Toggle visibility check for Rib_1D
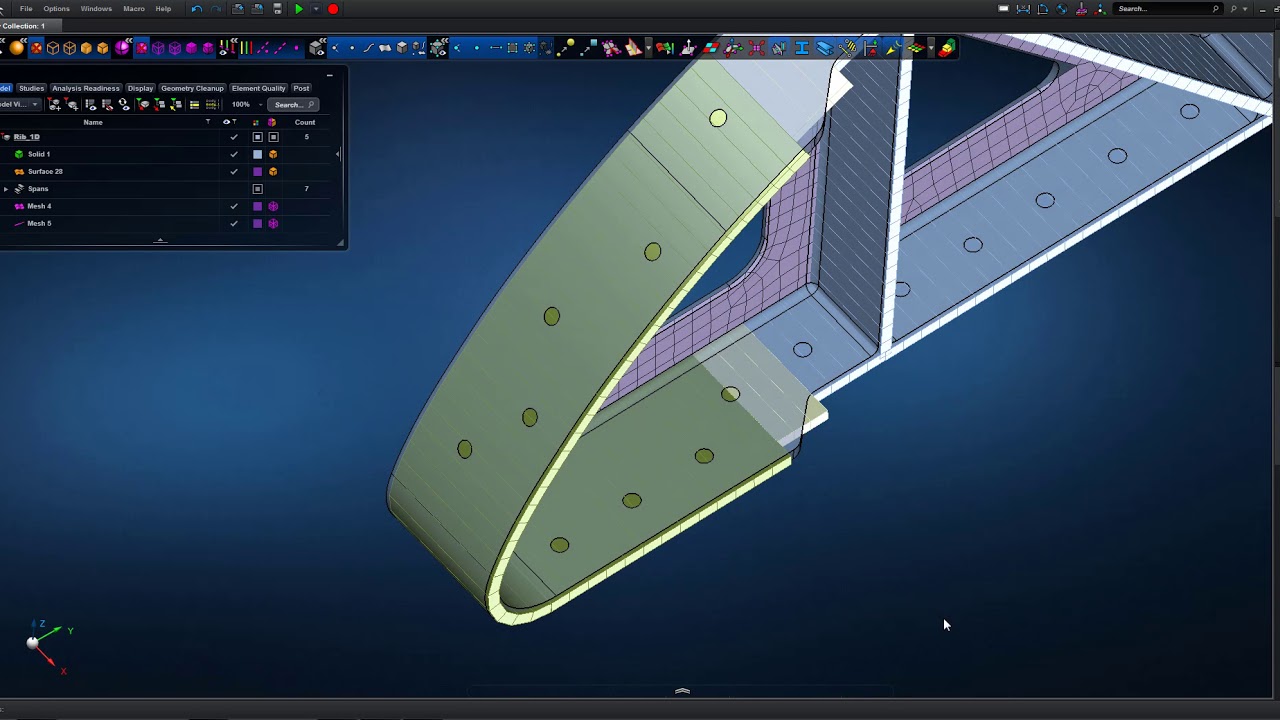The image size is (1280, 720). (234, 137)
